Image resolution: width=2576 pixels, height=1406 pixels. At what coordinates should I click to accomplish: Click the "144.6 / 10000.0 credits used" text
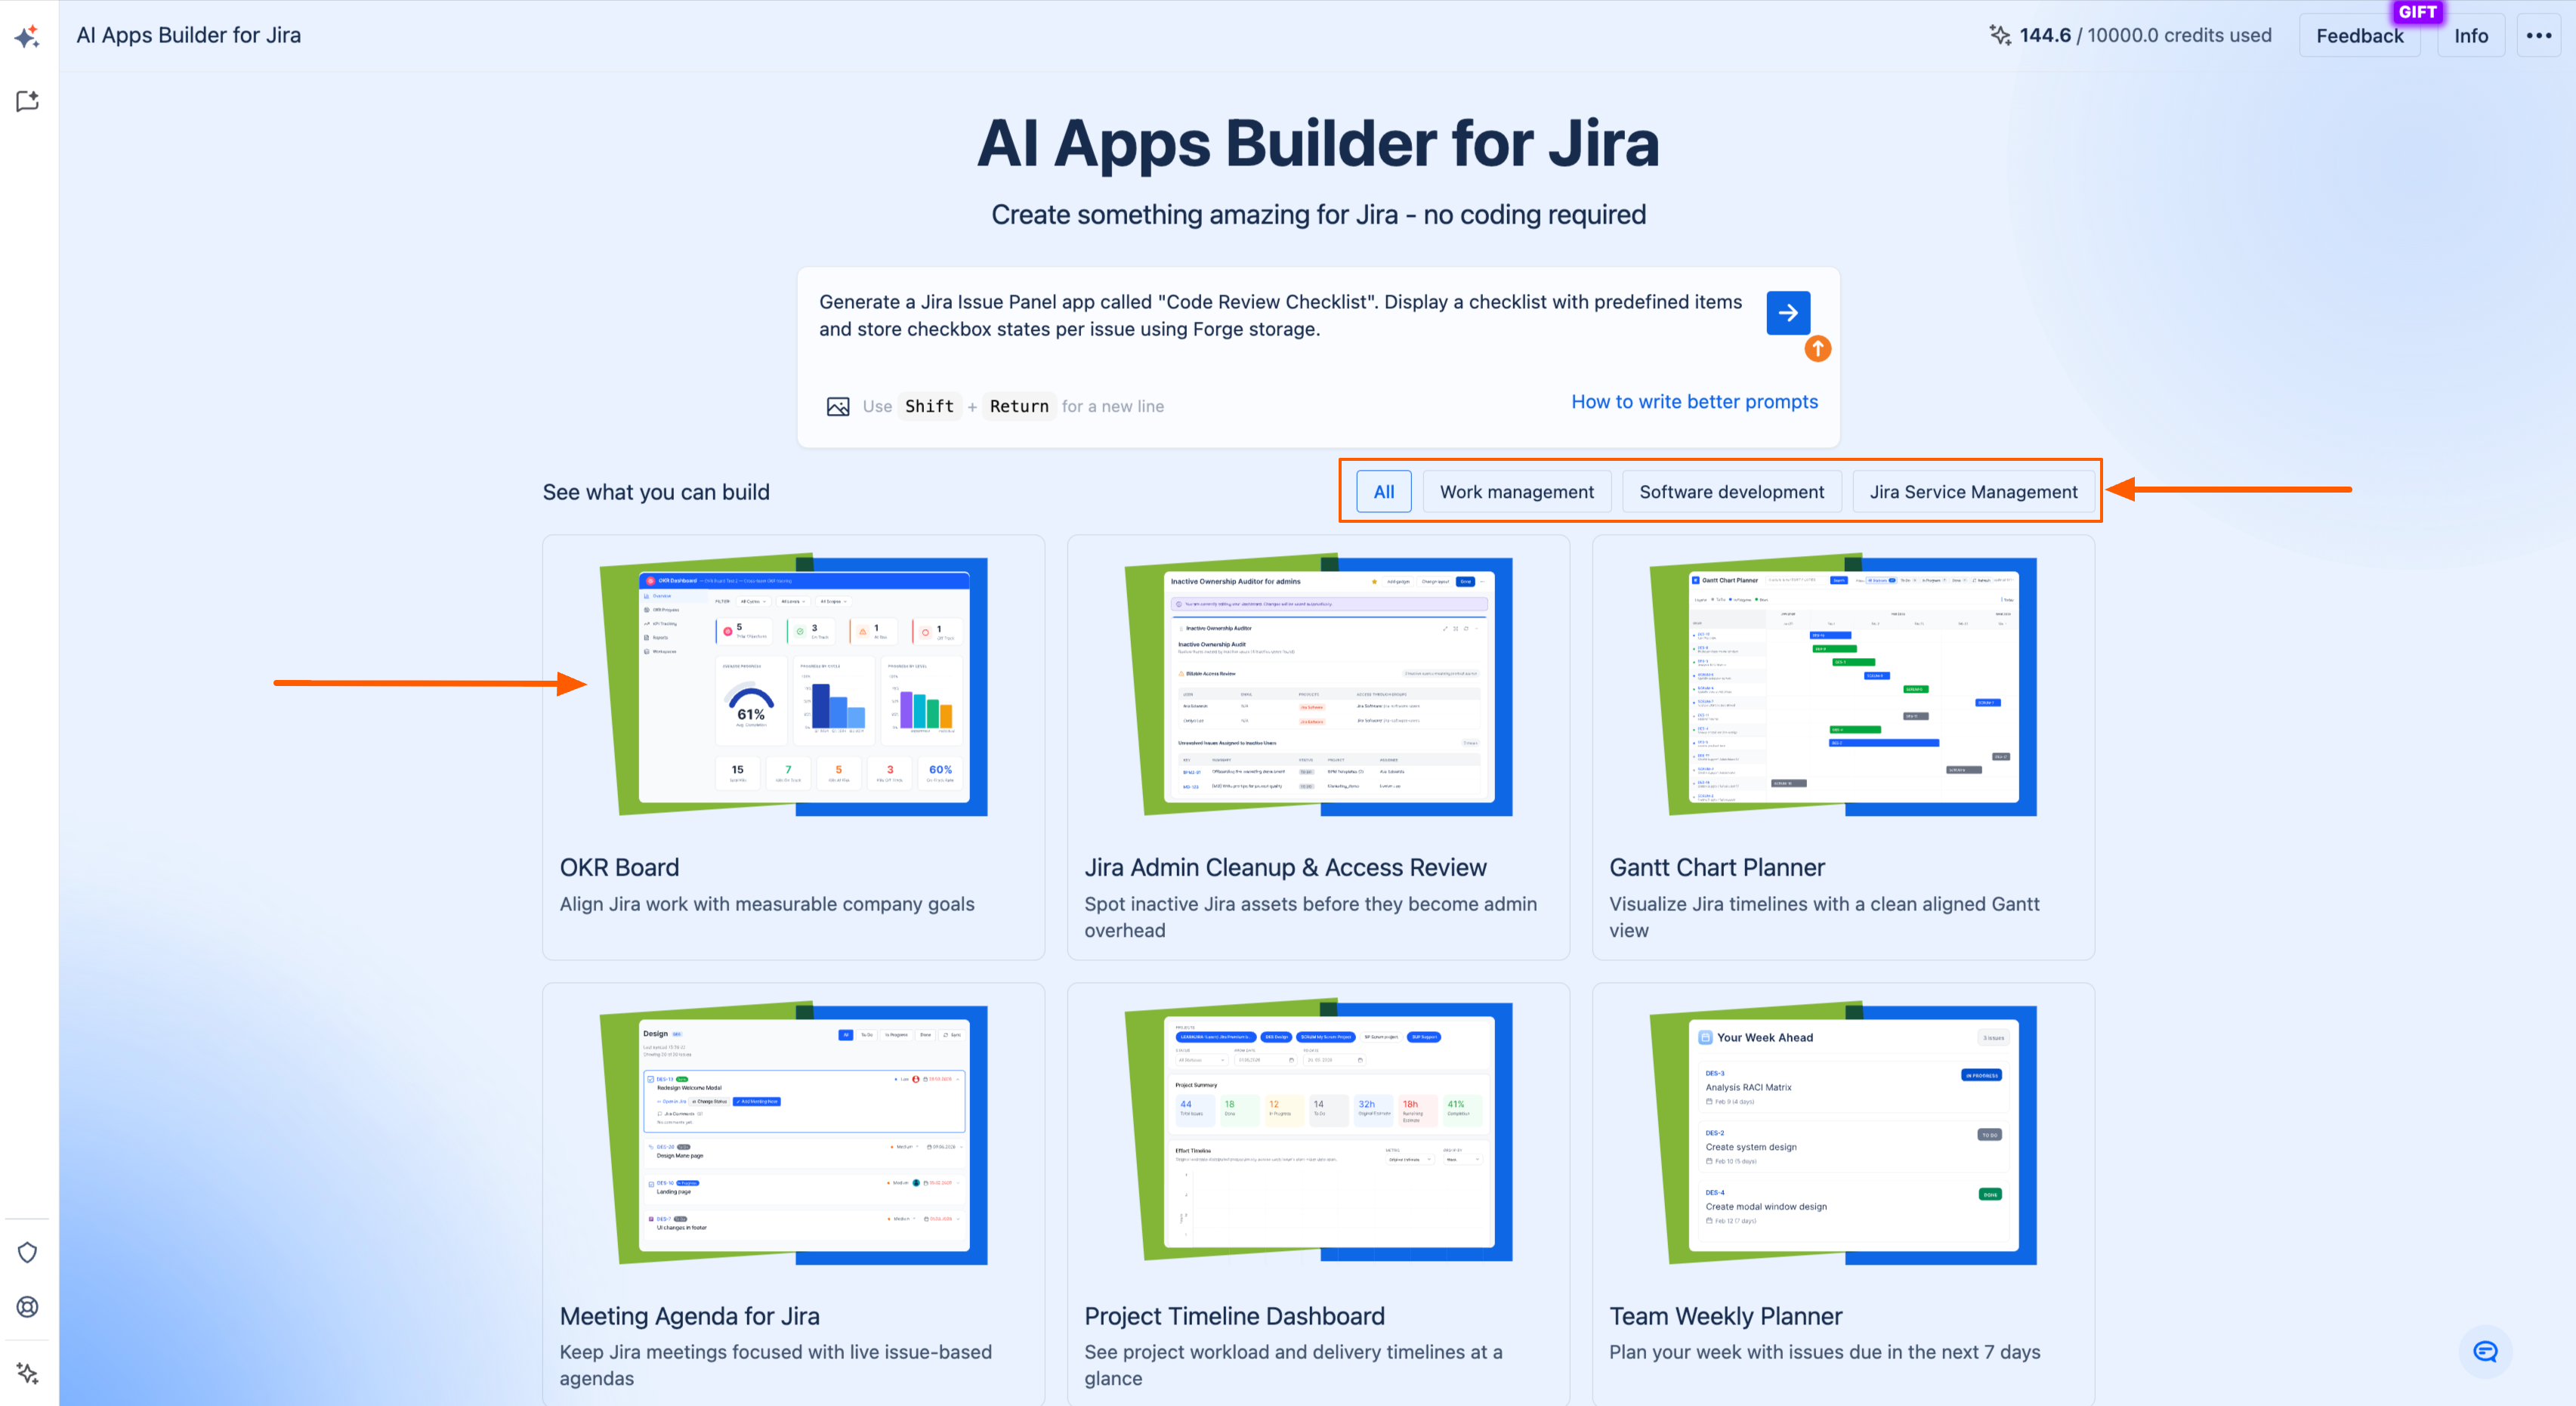(2145, 35)
